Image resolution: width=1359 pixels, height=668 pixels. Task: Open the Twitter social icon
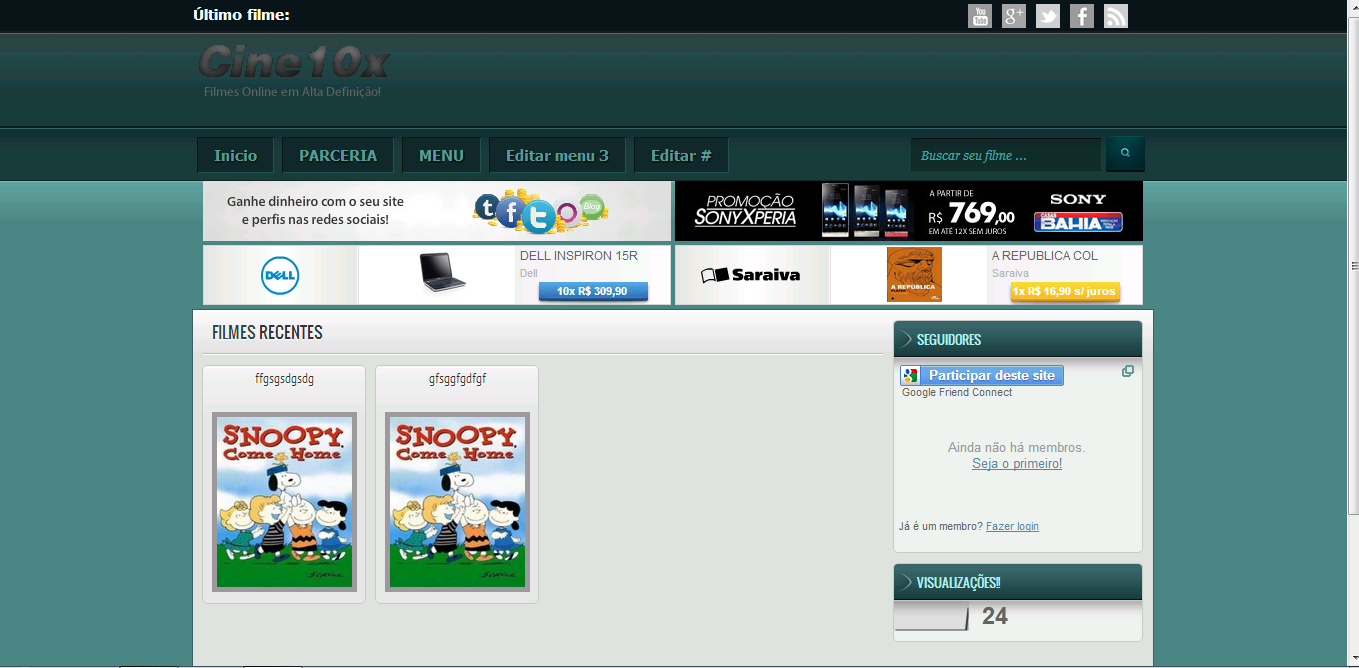[1048, 16]
